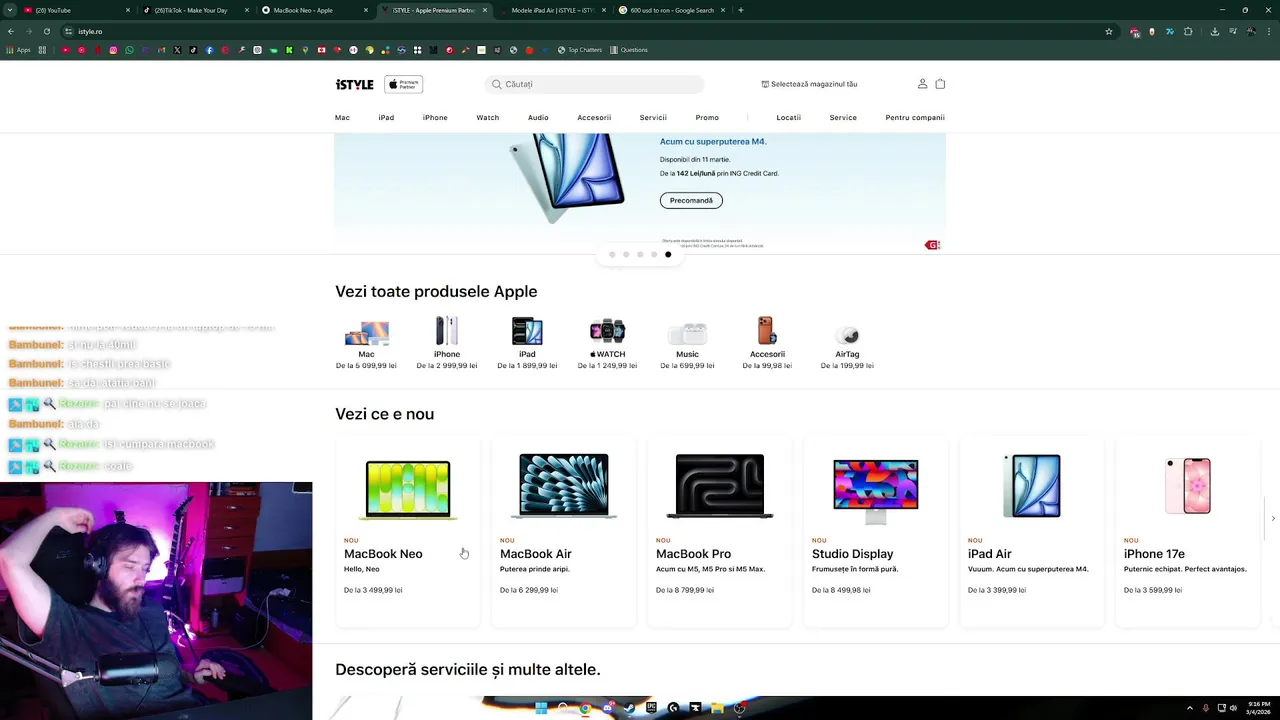Viewport: 1280px width, 720px height.
Task: Open Instagram bookmark in bookmarks bar
Action: click(x=113, y=50)
